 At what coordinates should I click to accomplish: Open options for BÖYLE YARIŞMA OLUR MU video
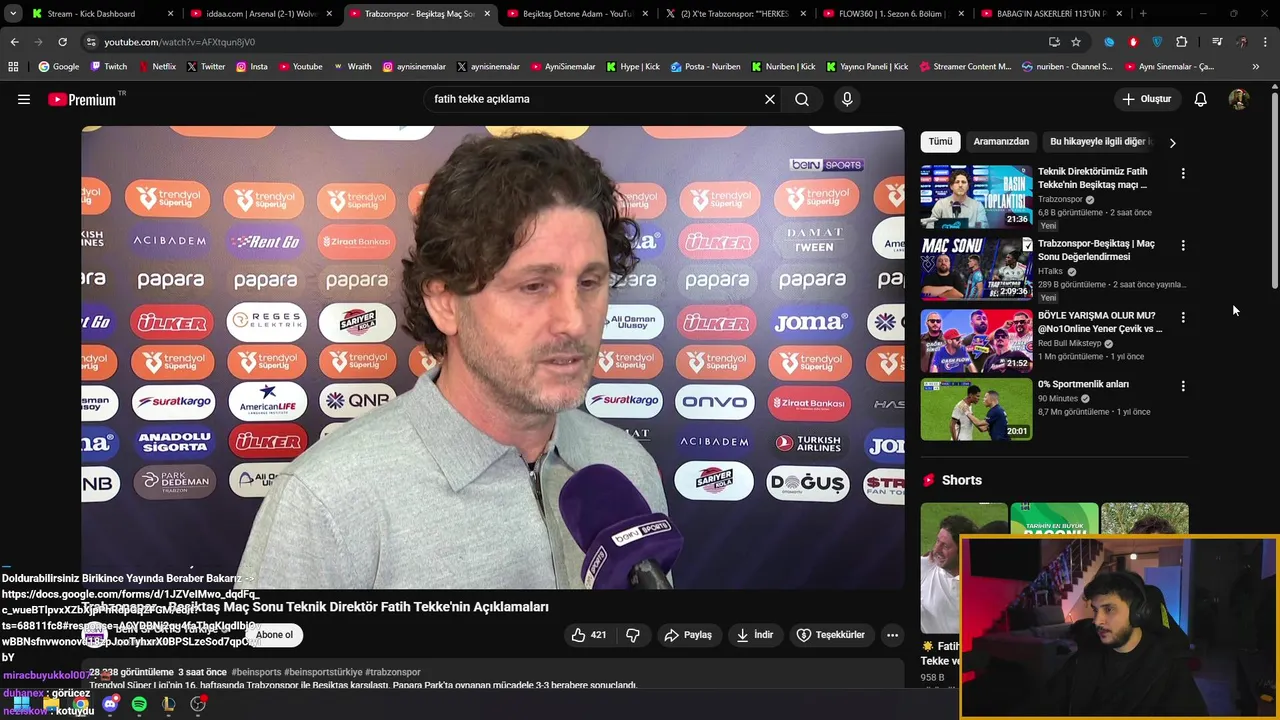(1183, 317)
